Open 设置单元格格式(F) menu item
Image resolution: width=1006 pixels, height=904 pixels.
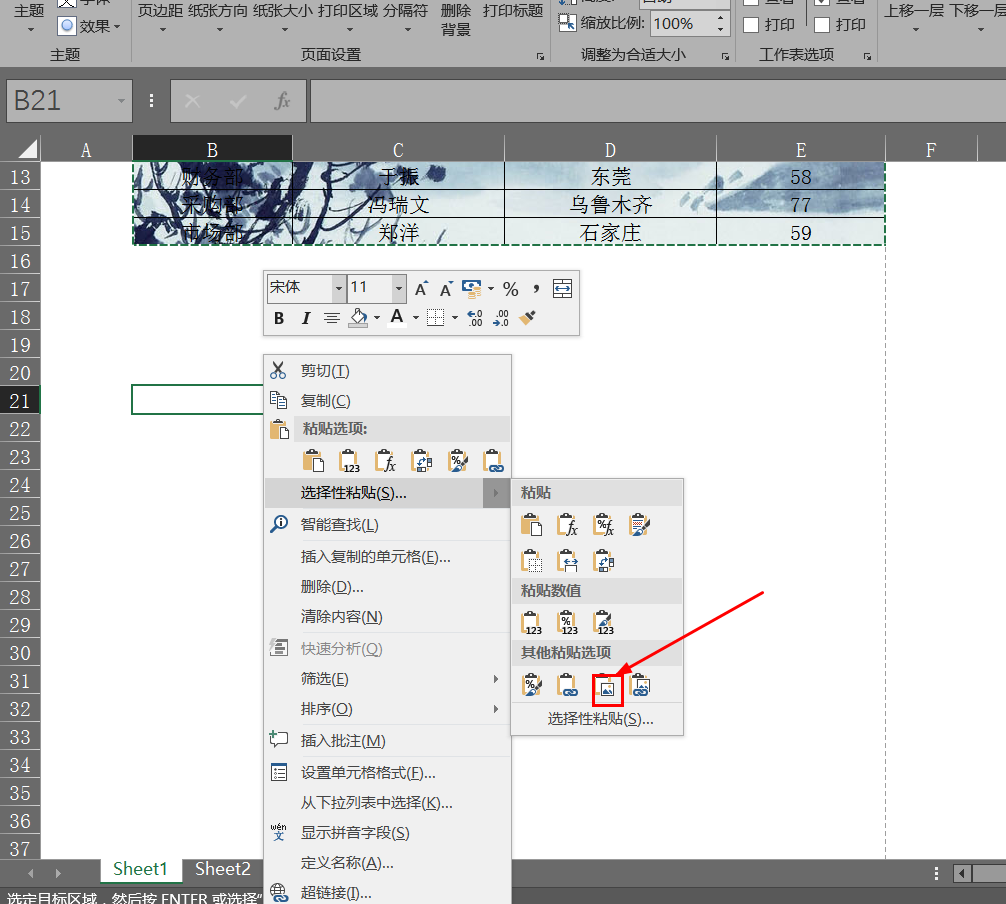[388, 772]
